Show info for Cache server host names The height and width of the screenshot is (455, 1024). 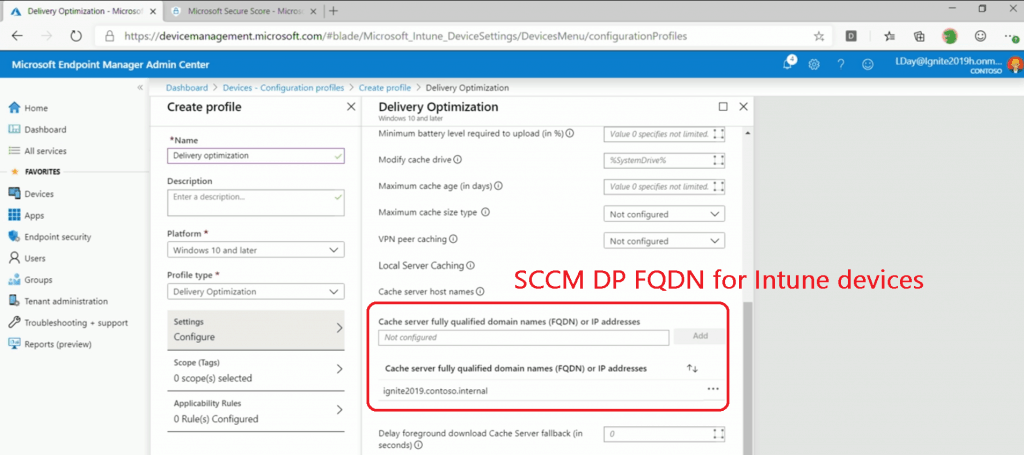tap(480, 292)
